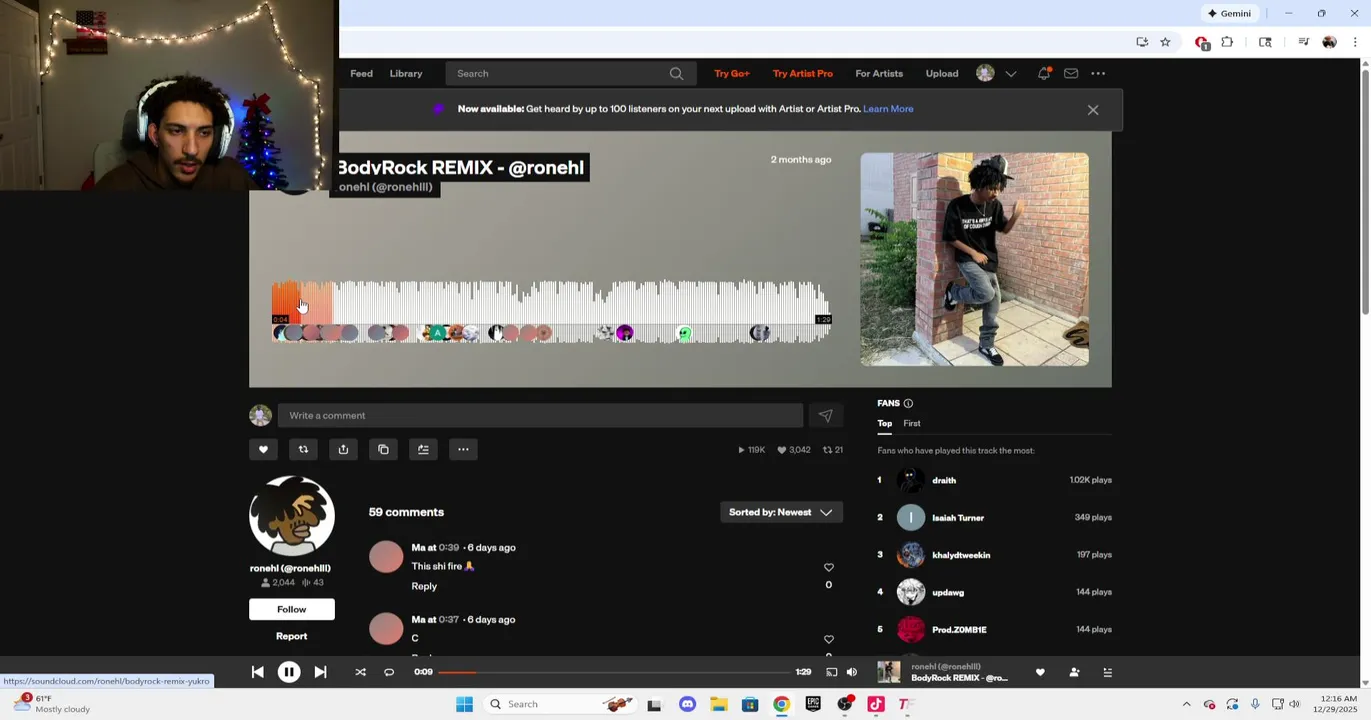Send comment with paper plane icon
1371x720 pixels.
click(x=825, y=415)
